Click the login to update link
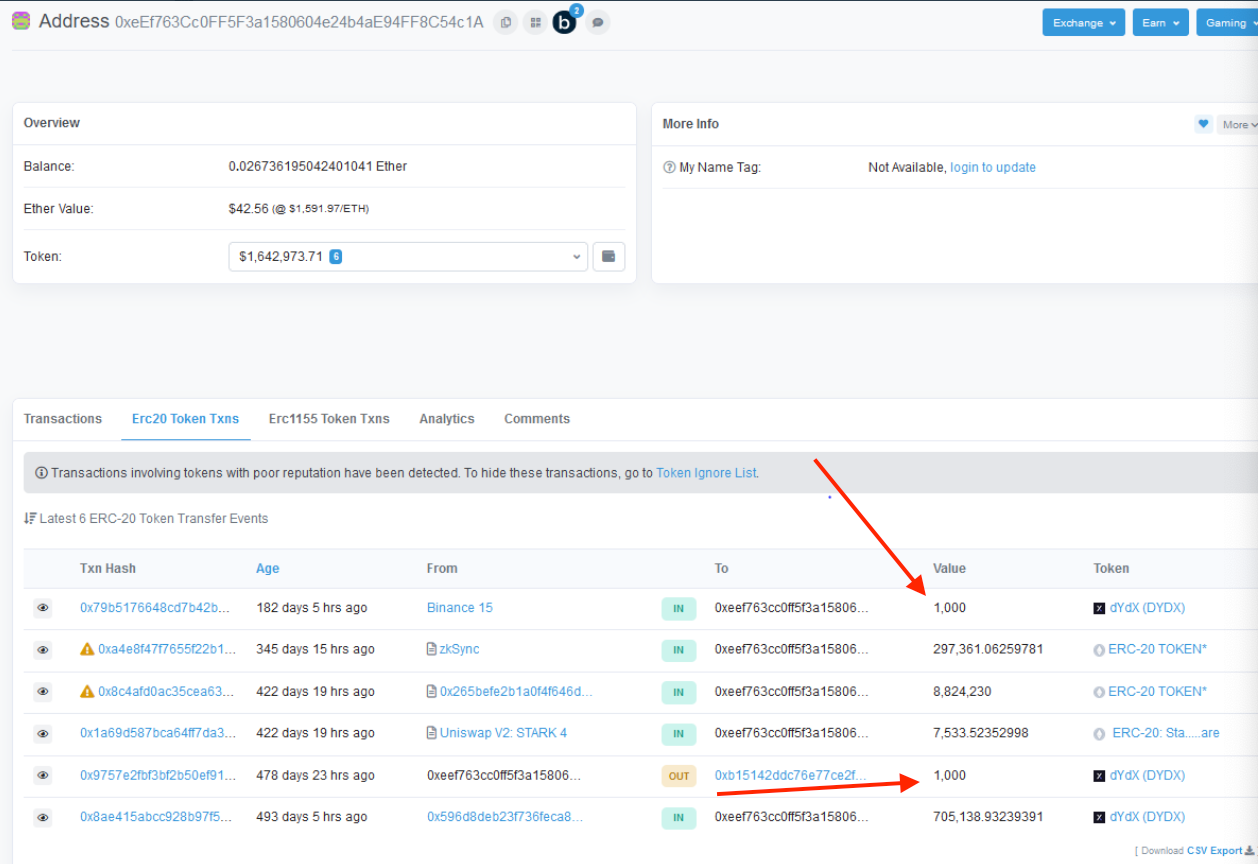Viewport: 1258px width, 864px height. [x=993, y=168]
